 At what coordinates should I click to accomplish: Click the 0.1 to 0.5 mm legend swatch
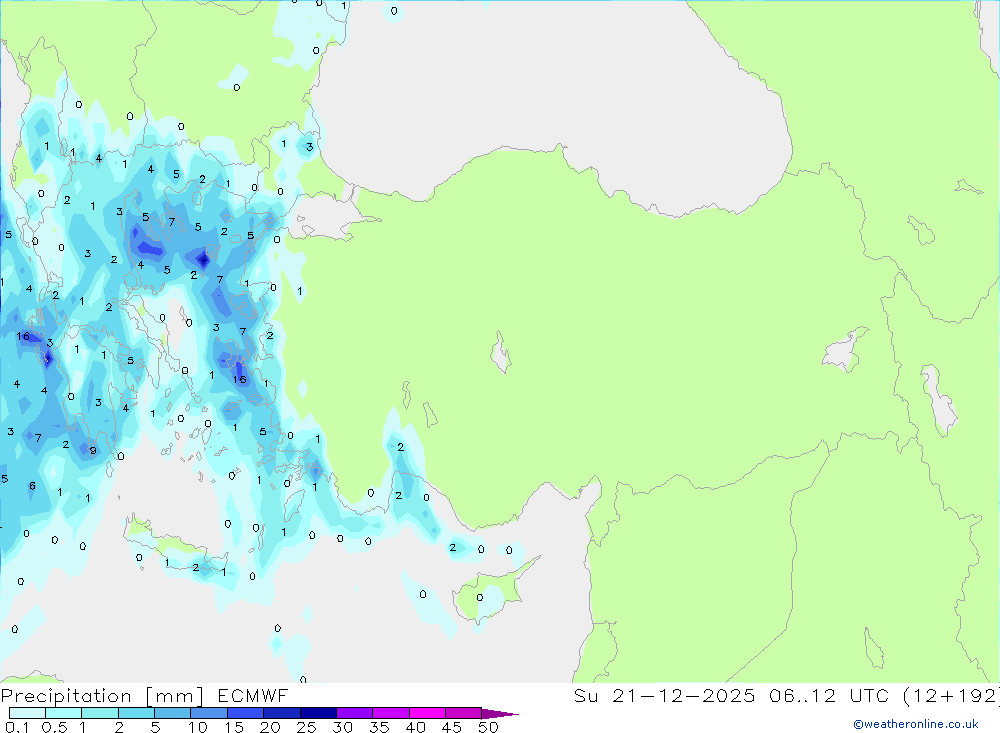pos(27,713)
